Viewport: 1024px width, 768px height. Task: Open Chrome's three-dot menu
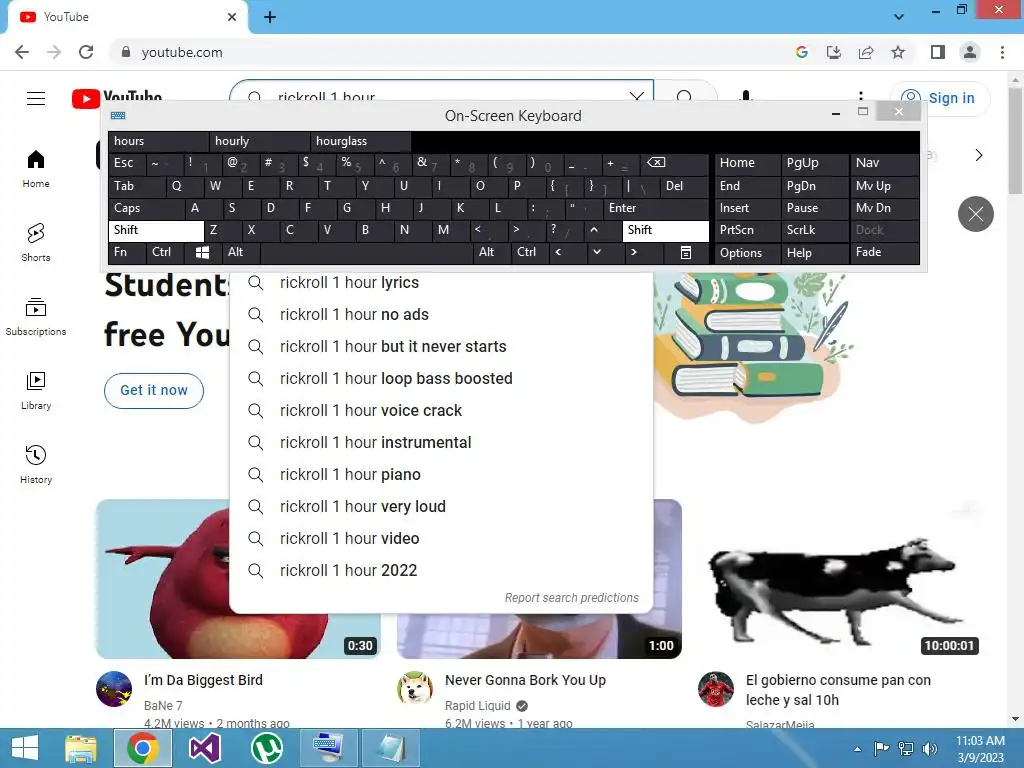coord(1002,52)
